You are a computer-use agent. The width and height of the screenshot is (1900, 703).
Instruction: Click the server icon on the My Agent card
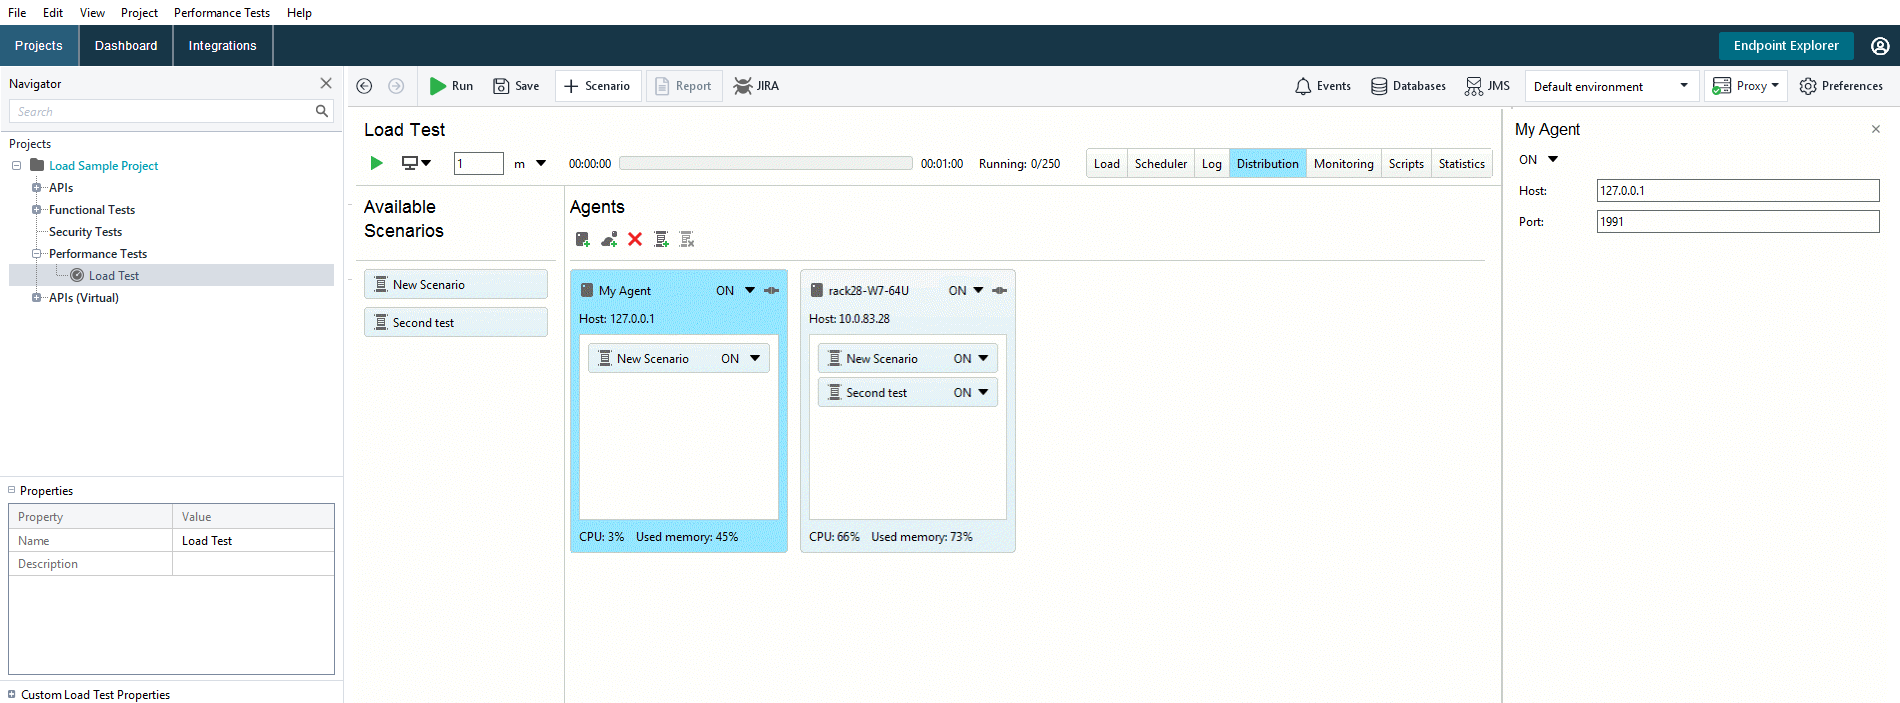(x=587, y=290)
